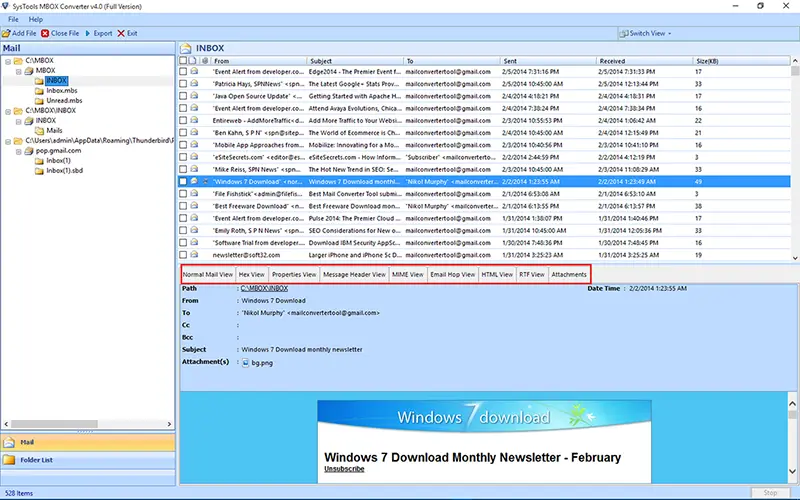Screen dimensions: 800x500
Task: Sort by the Received column header
Action: click(645, 61)
